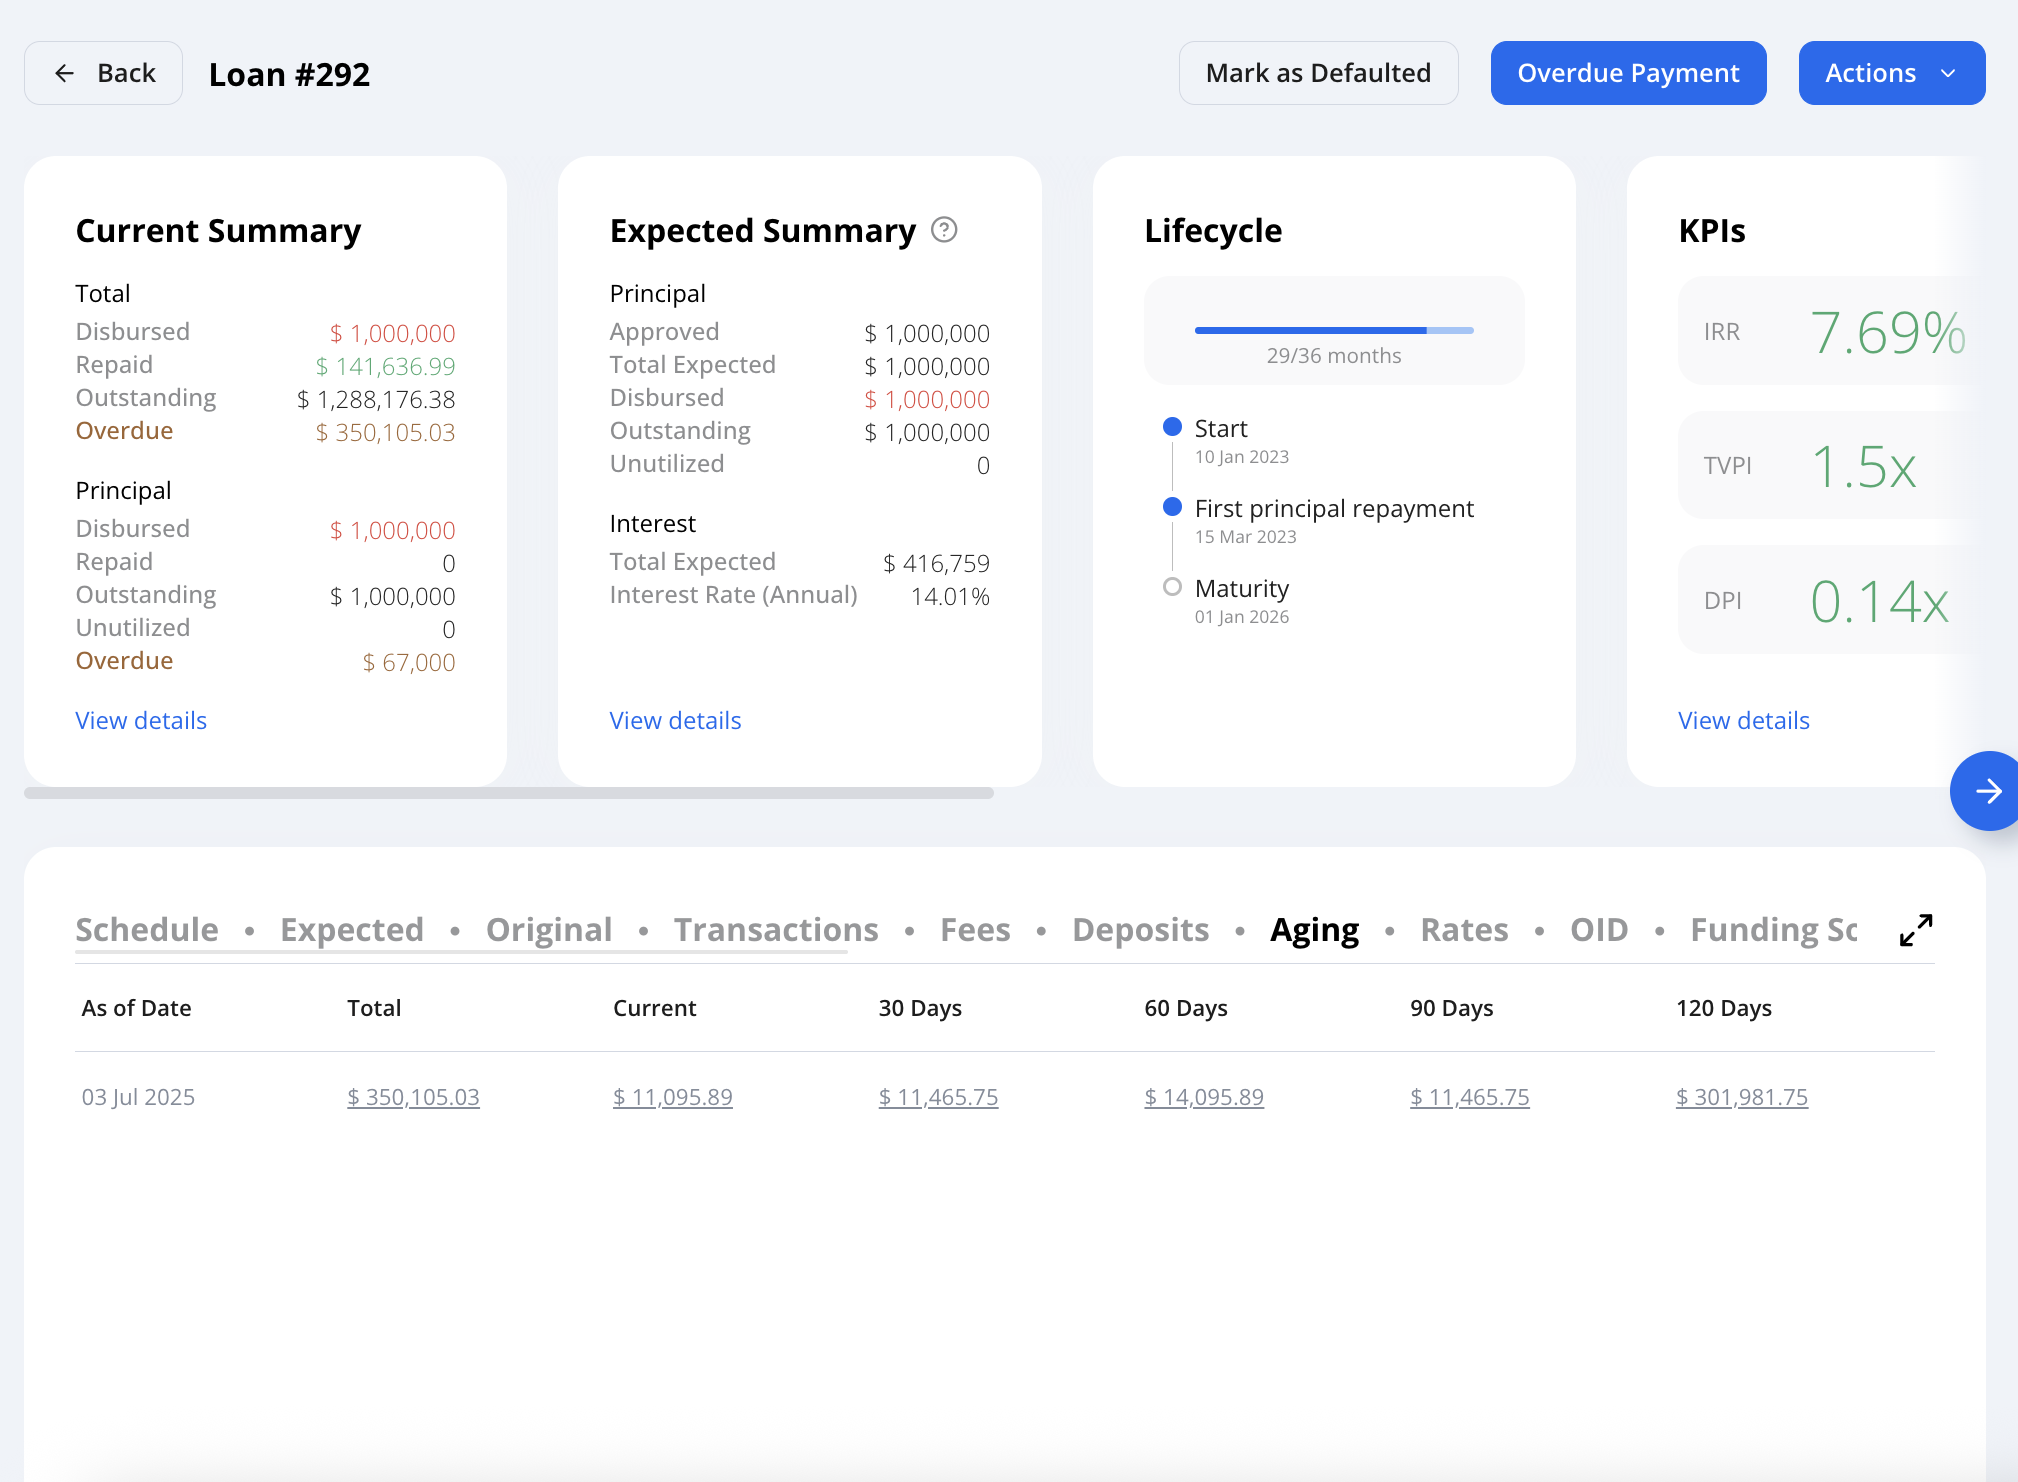This screenshot has height=1482, width=2018.
Task: Open View details under KPIs
Action: pos(1743,720)
